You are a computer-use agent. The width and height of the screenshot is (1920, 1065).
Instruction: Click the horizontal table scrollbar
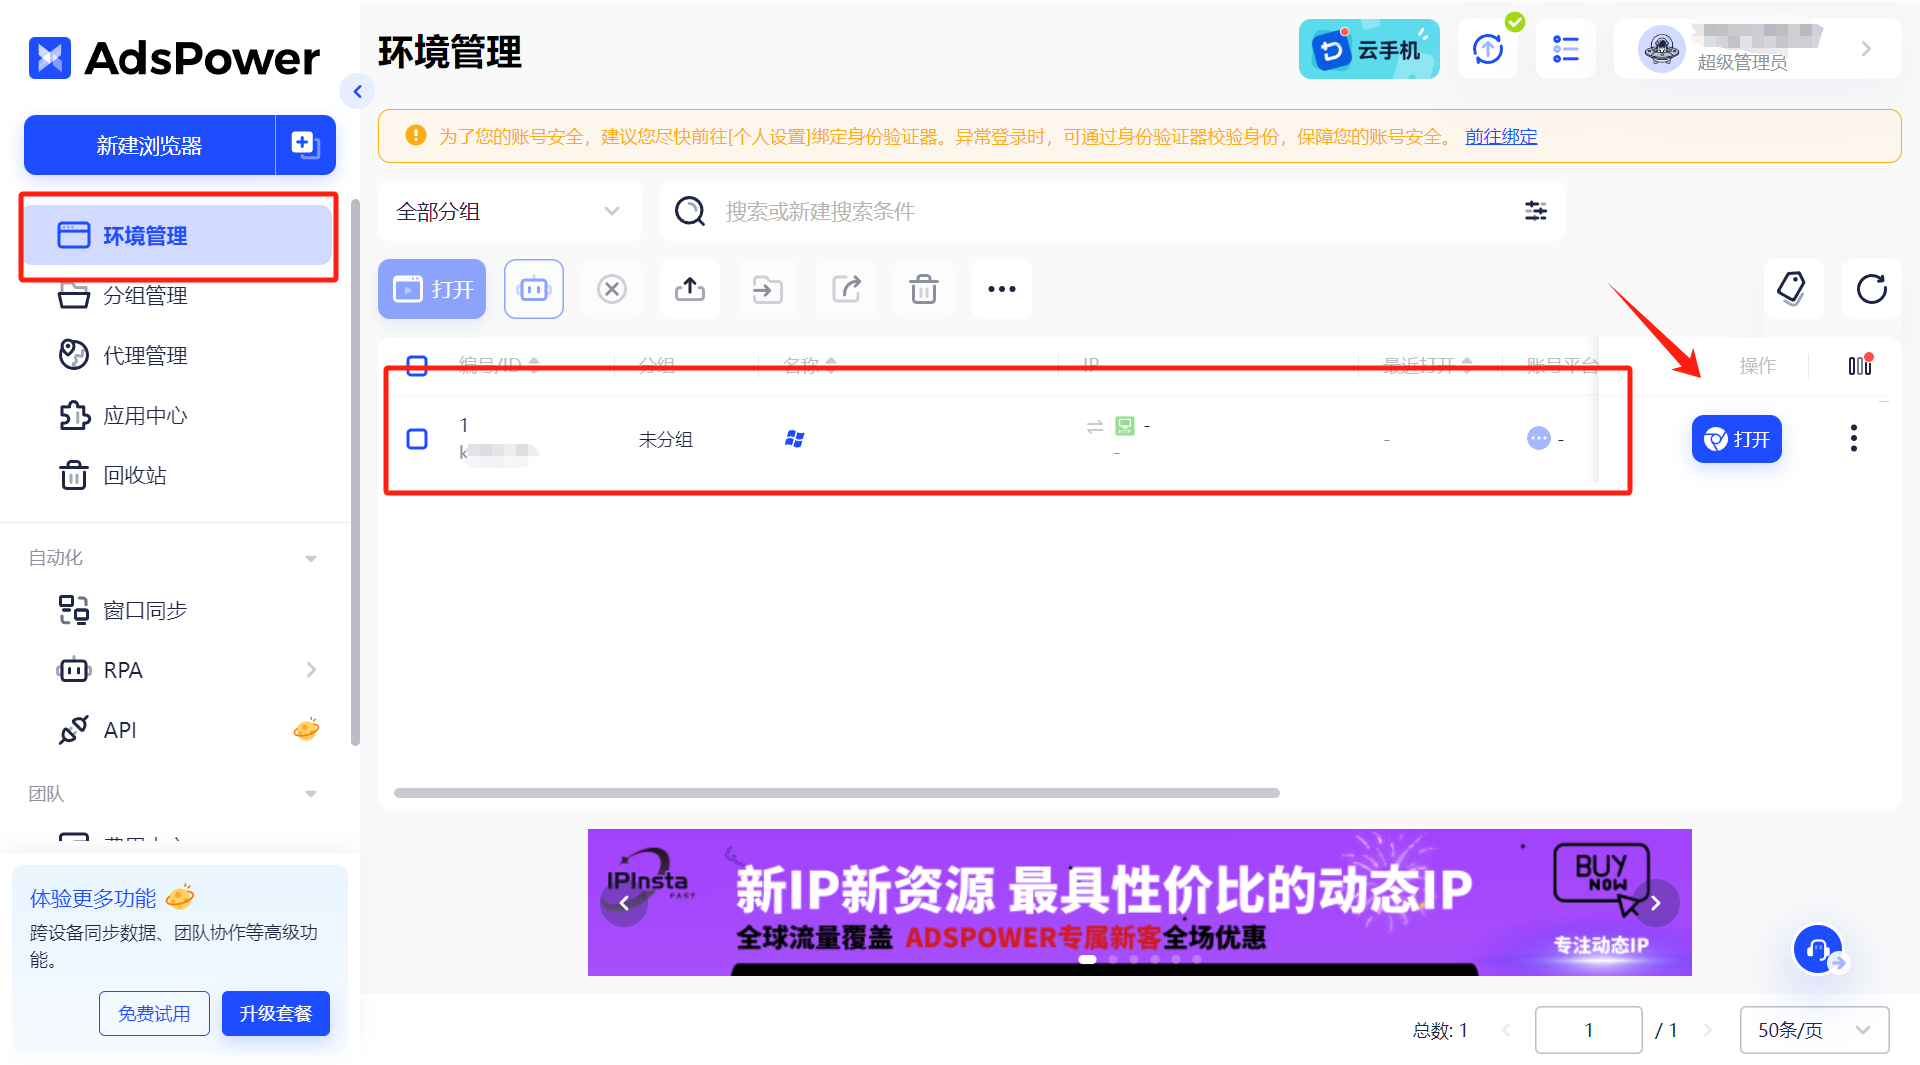pyautogui.click(x=836, y=793)
